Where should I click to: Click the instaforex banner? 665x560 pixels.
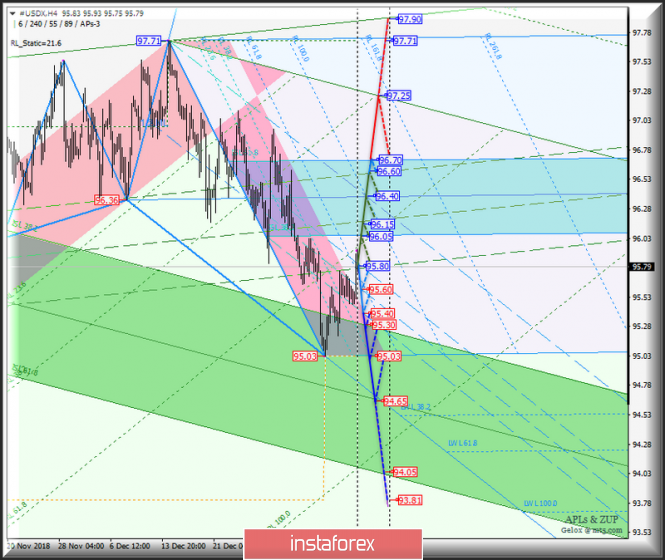click(333, 543)
